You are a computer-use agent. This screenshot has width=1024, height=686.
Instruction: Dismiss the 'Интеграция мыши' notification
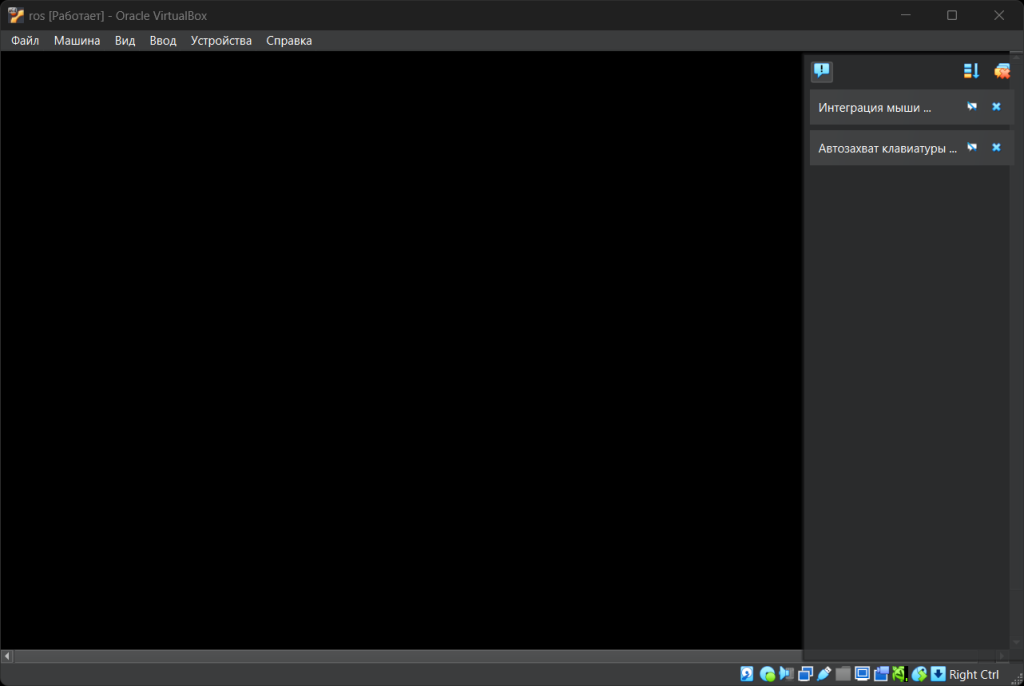[x=996, y=106]
